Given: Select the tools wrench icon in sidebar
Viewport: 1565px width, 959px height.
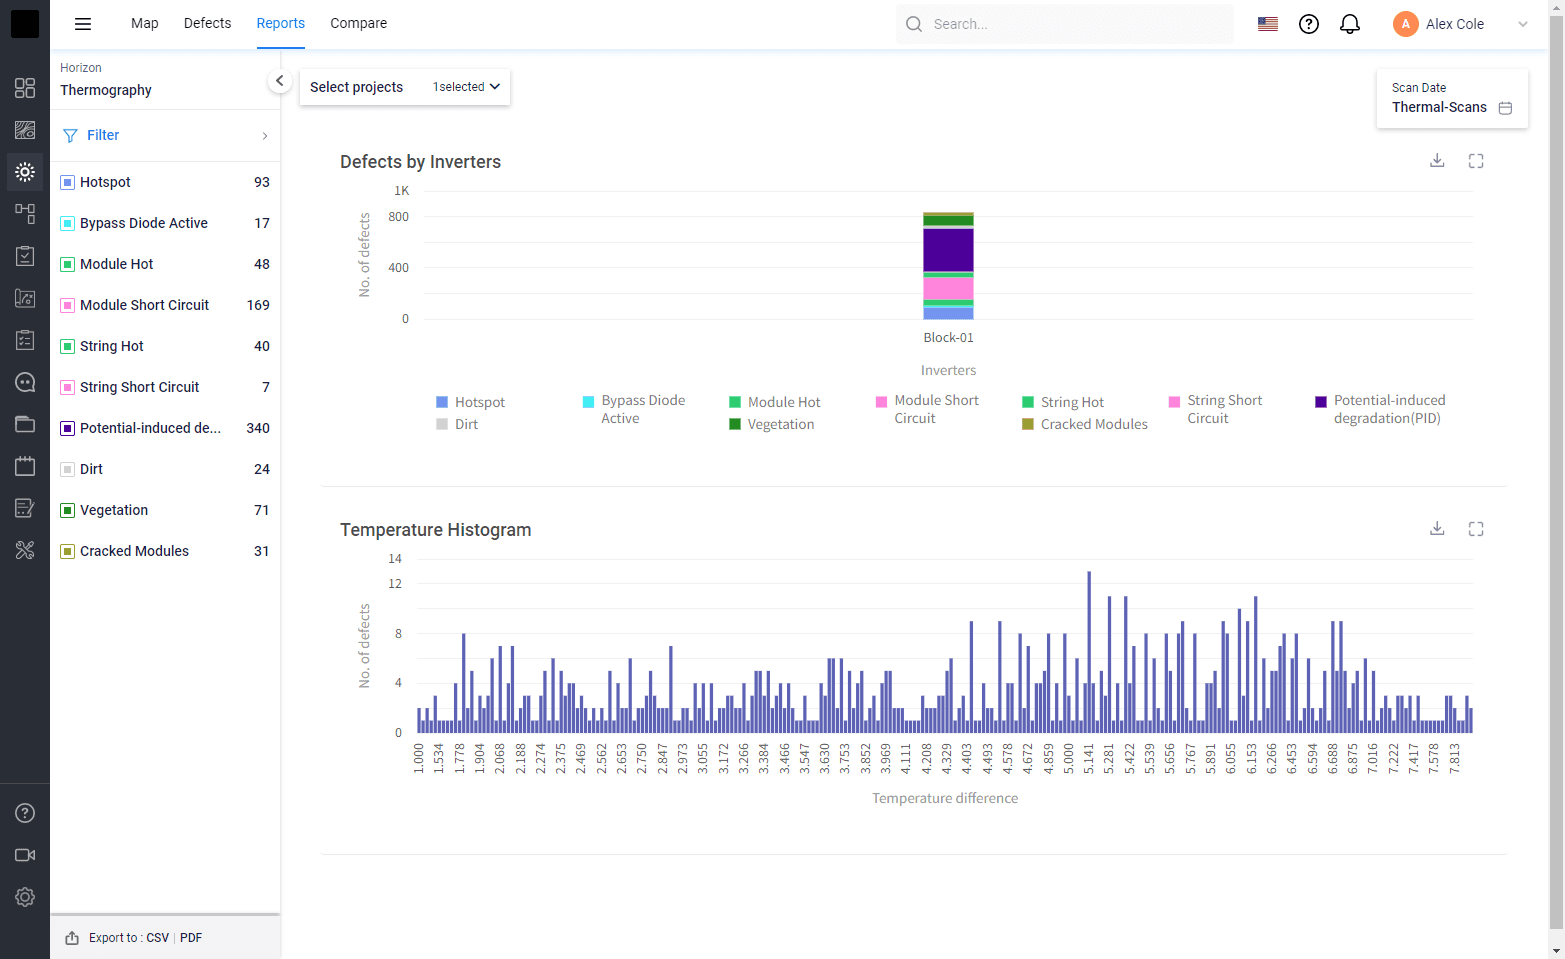Looking at the screenshot, I should pos(25,549).
